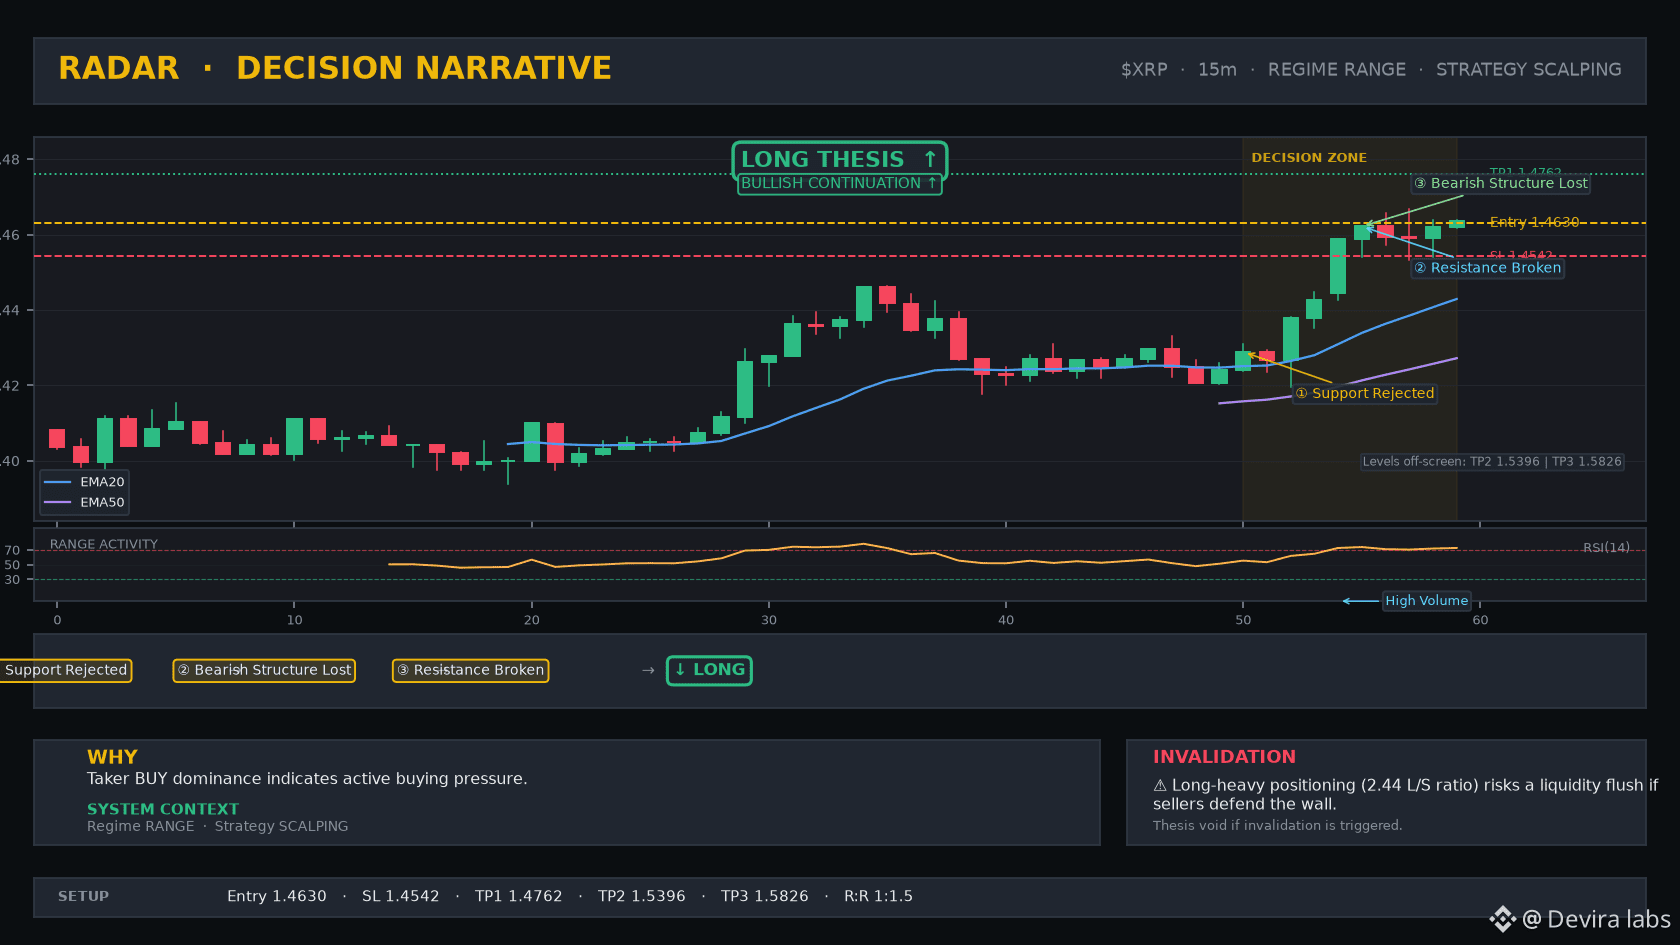Screen dimensions: 1680x945
Task: Click the Support Rejected chart annotation
Action: [1365, 394]
